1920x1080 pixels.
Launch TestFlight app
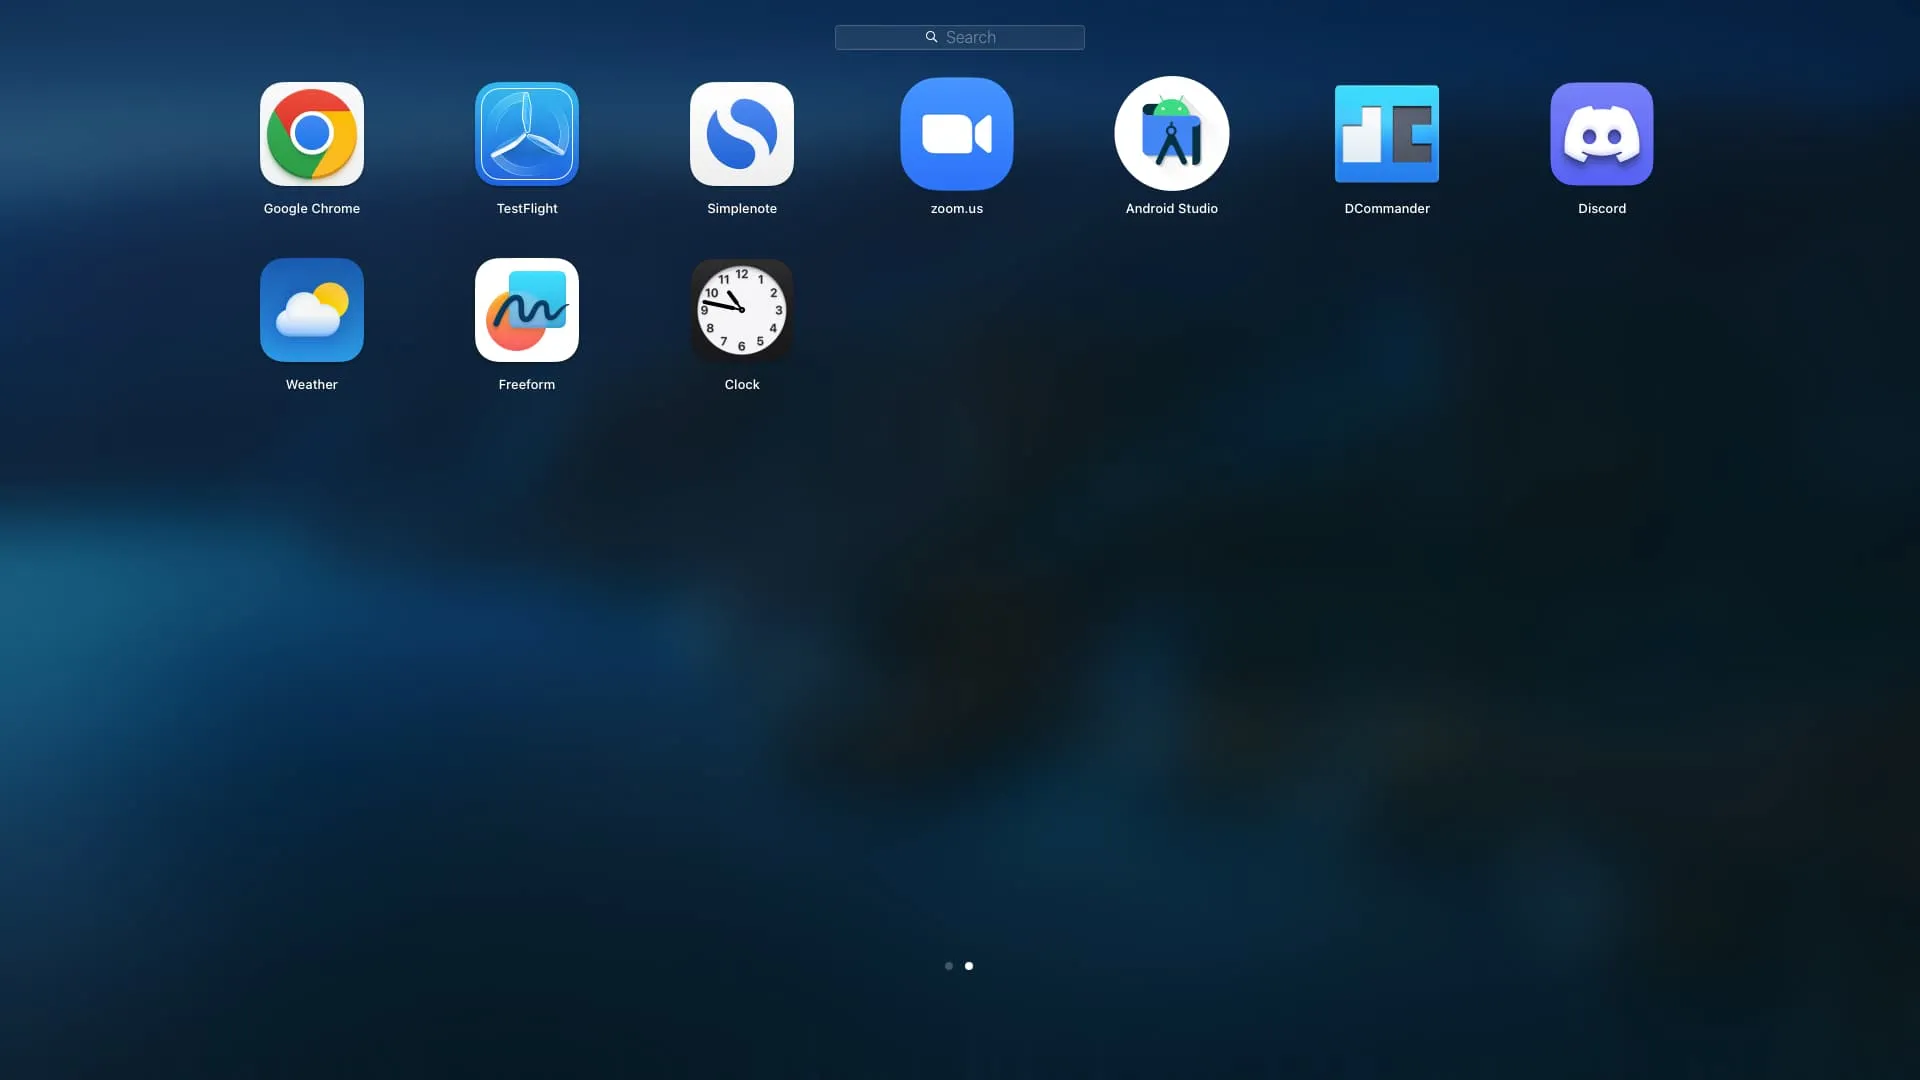tap(526, 132)
